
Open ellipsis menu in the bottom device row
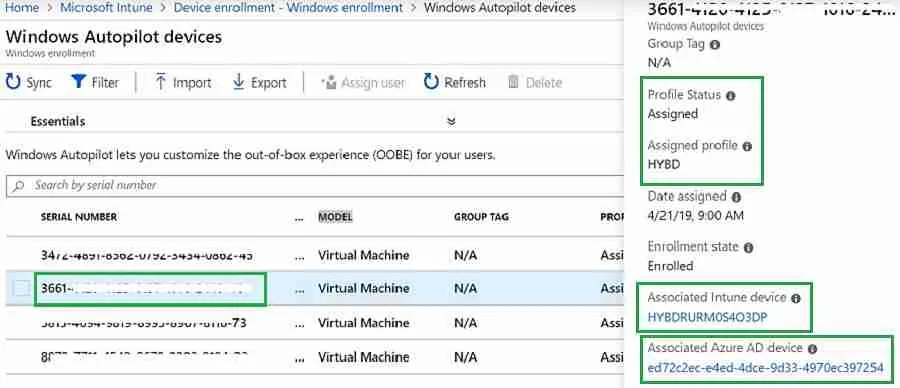[x=299, y=359]
